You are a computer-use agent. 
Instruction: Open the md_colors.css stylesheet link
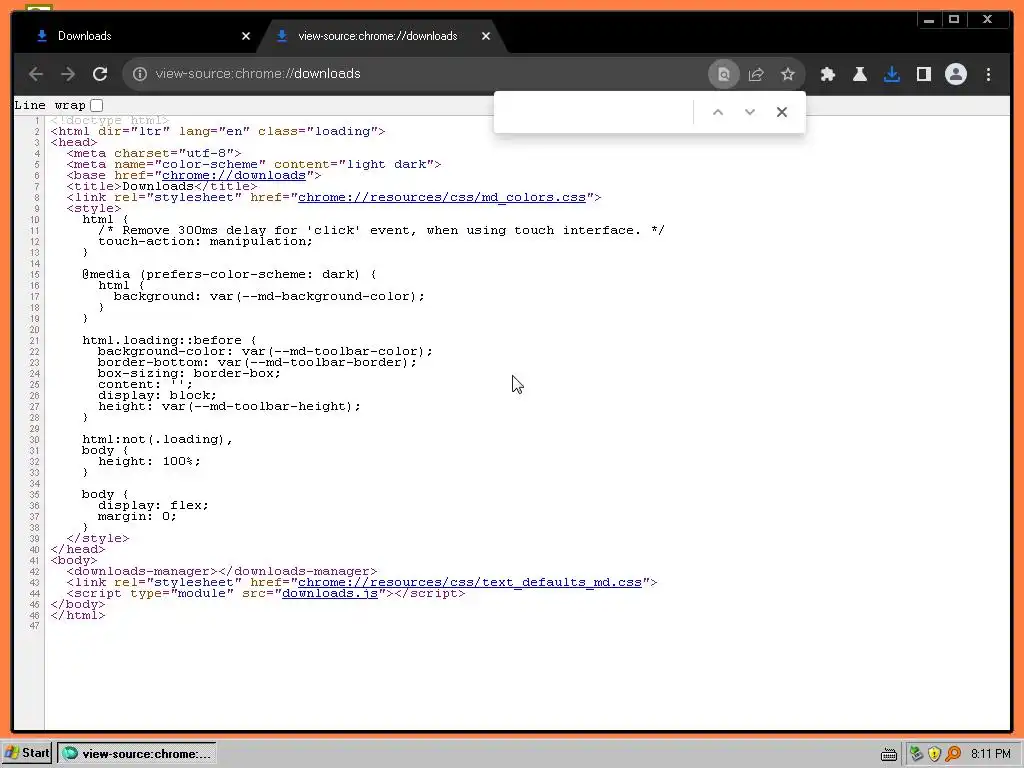[442, 197]
